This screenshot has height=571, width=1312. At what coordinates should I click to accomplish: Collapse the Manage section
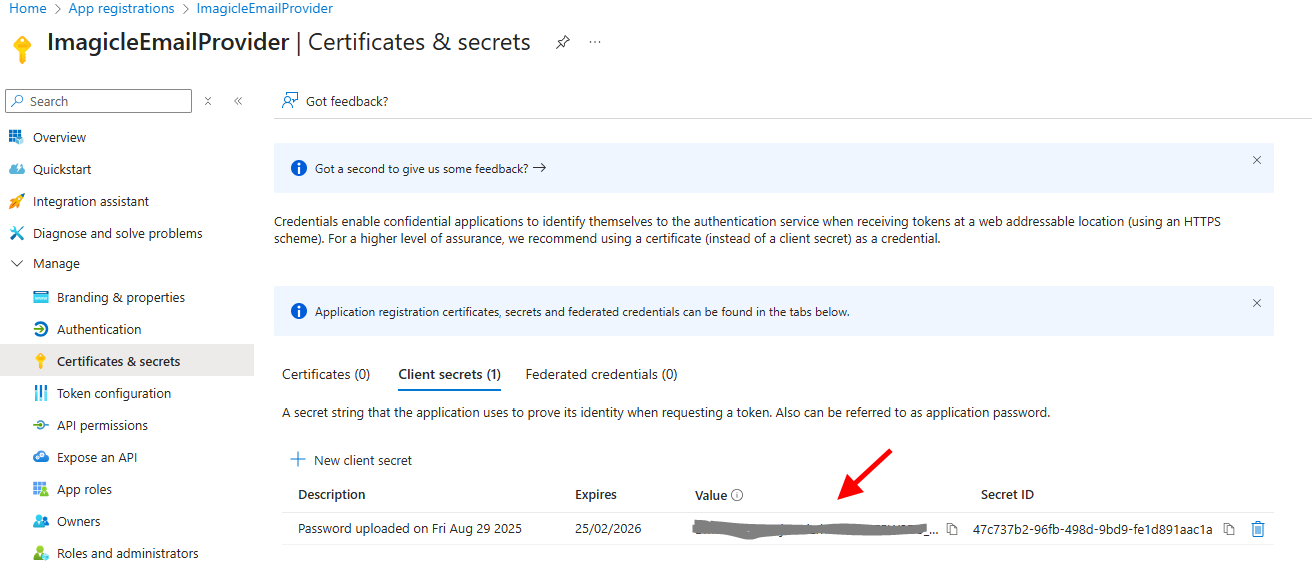click(16, 264)
